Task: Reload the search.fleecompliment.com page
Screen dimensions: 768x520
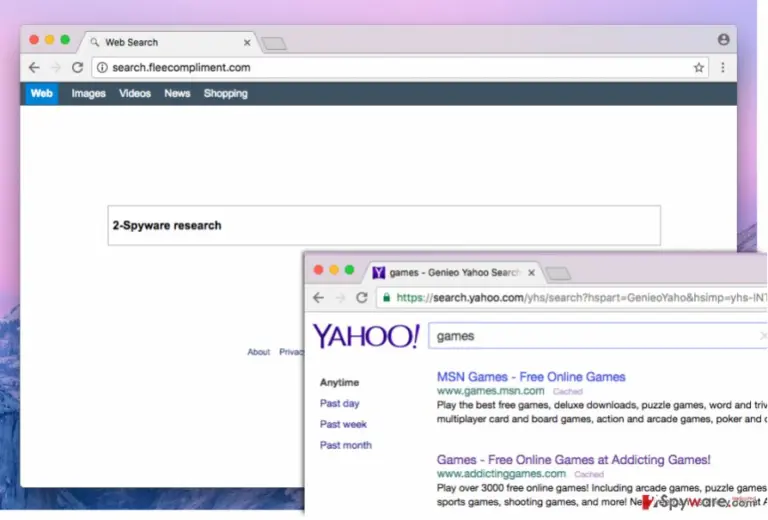Action: [x=77, y=68]
